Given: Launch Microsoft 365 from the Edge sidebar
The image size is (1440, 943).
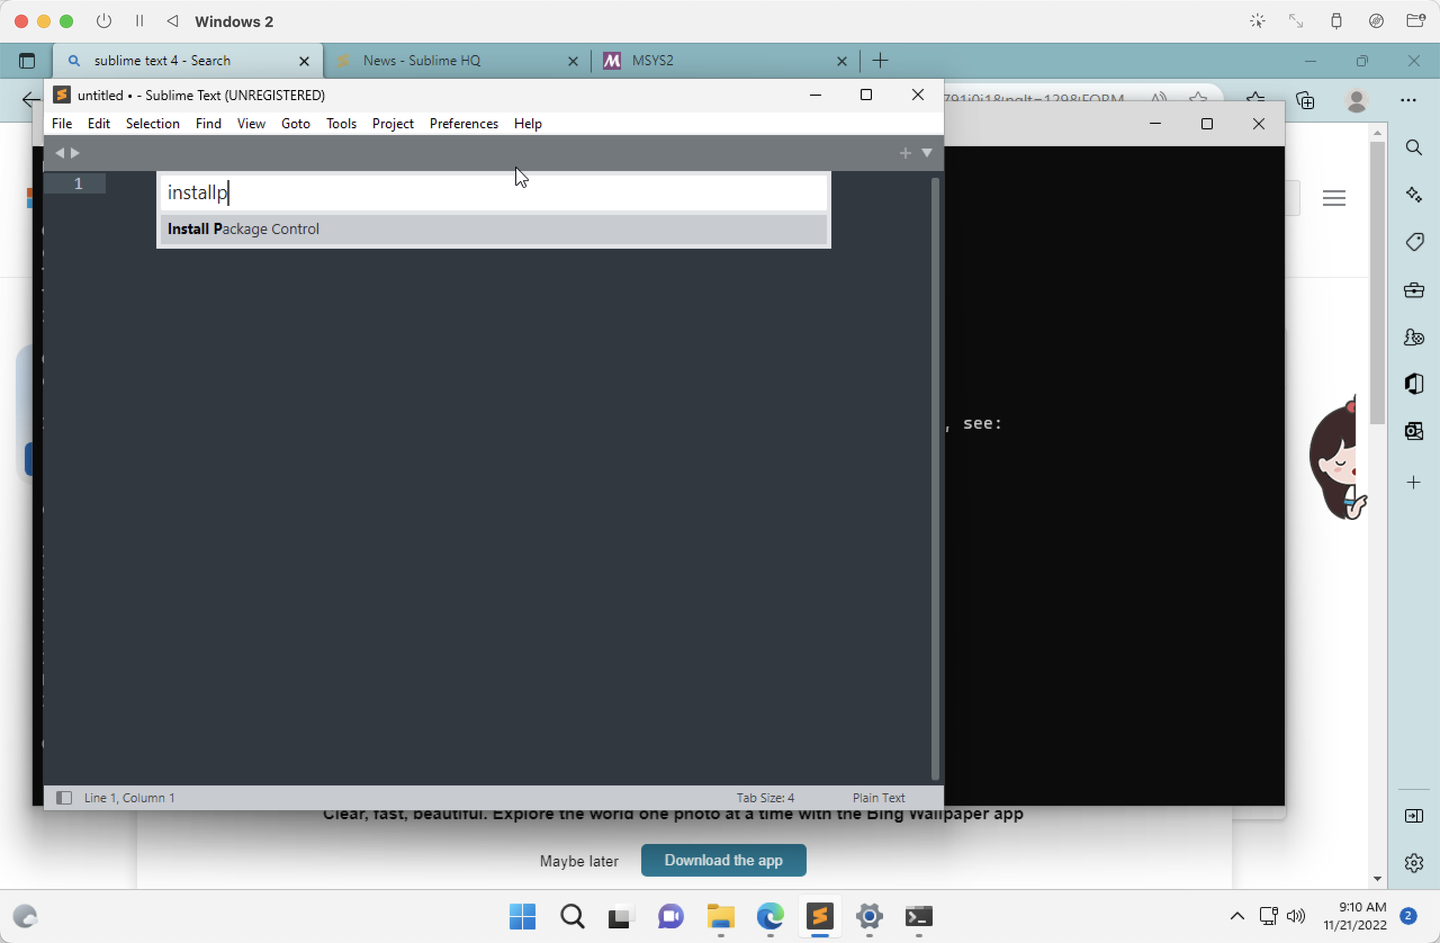Looking at the screenshot, I should (1413, 384).
